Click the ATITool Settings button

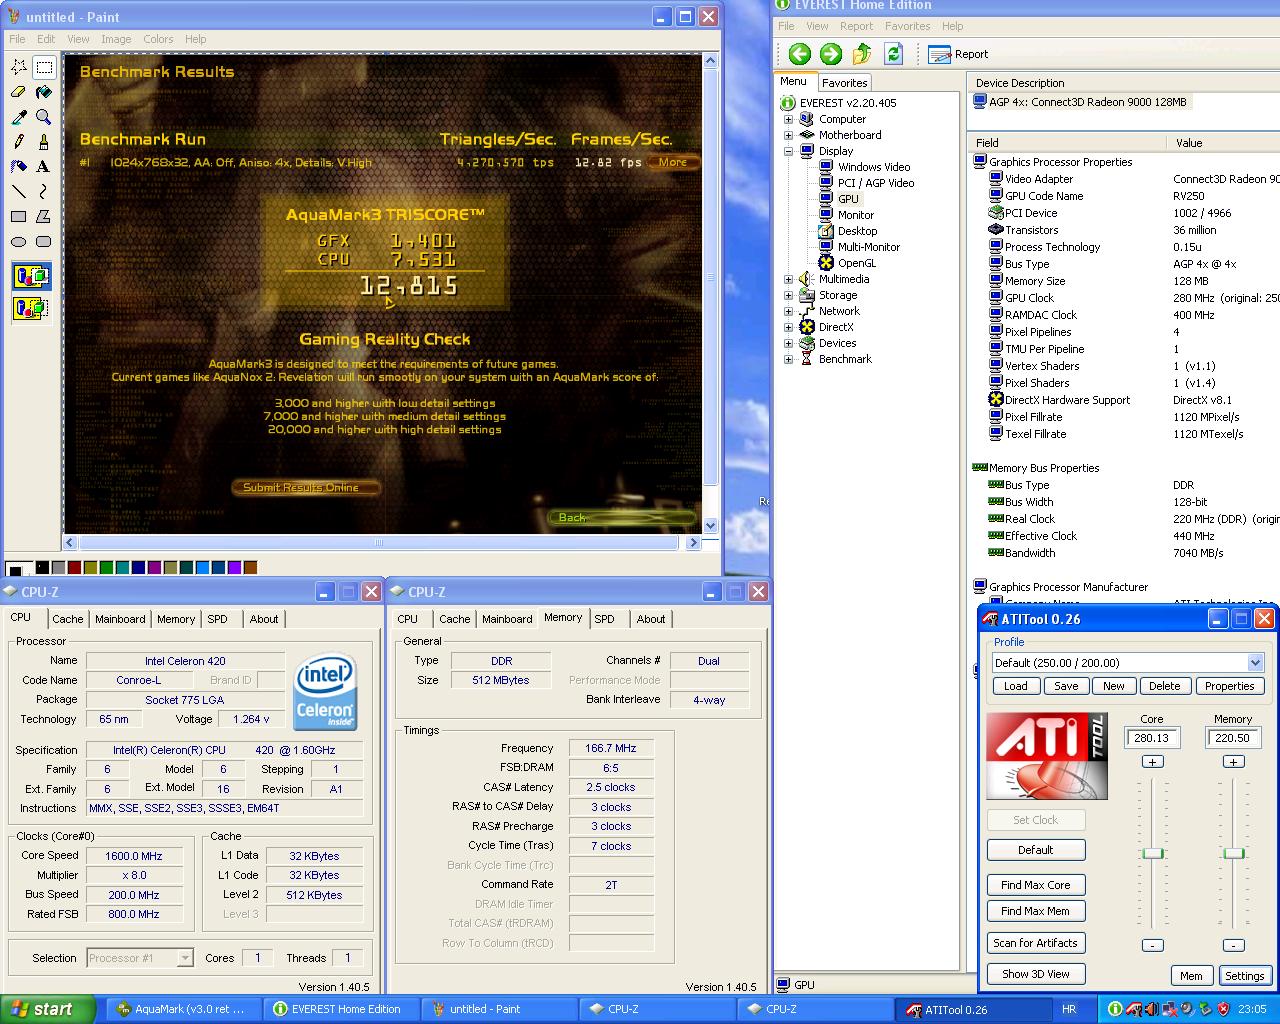coord(1244,976)
